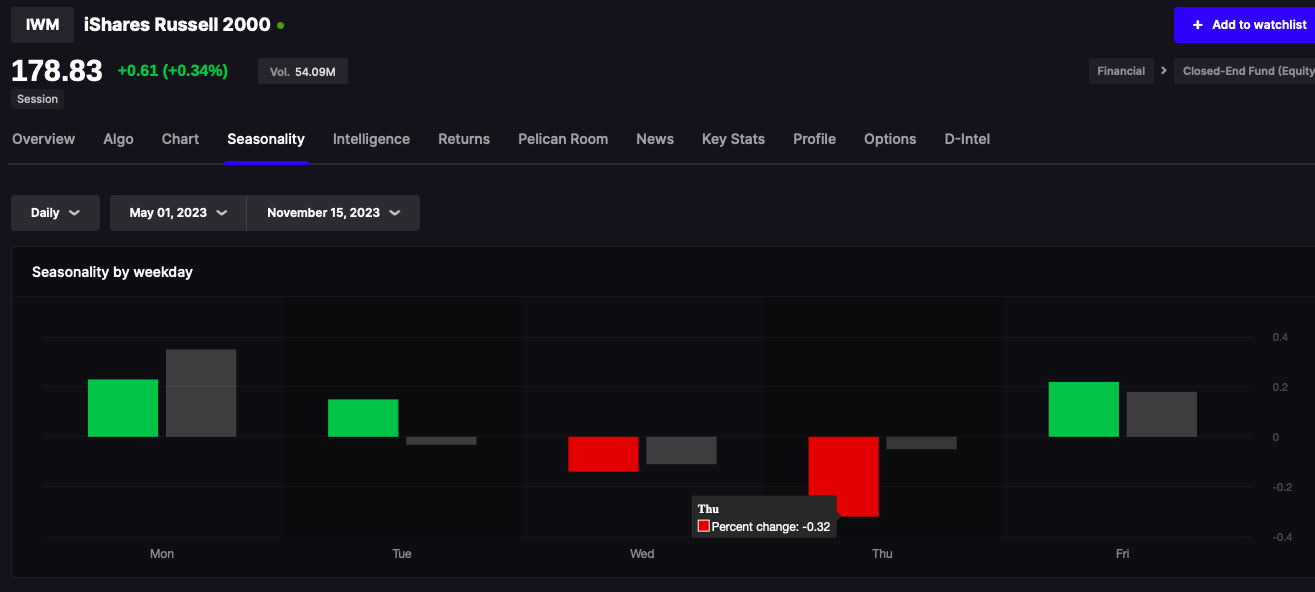Select the gray Wednesday comparison bar
Image resolution: width=1315 pixels, height=592 pixels.
681,450
